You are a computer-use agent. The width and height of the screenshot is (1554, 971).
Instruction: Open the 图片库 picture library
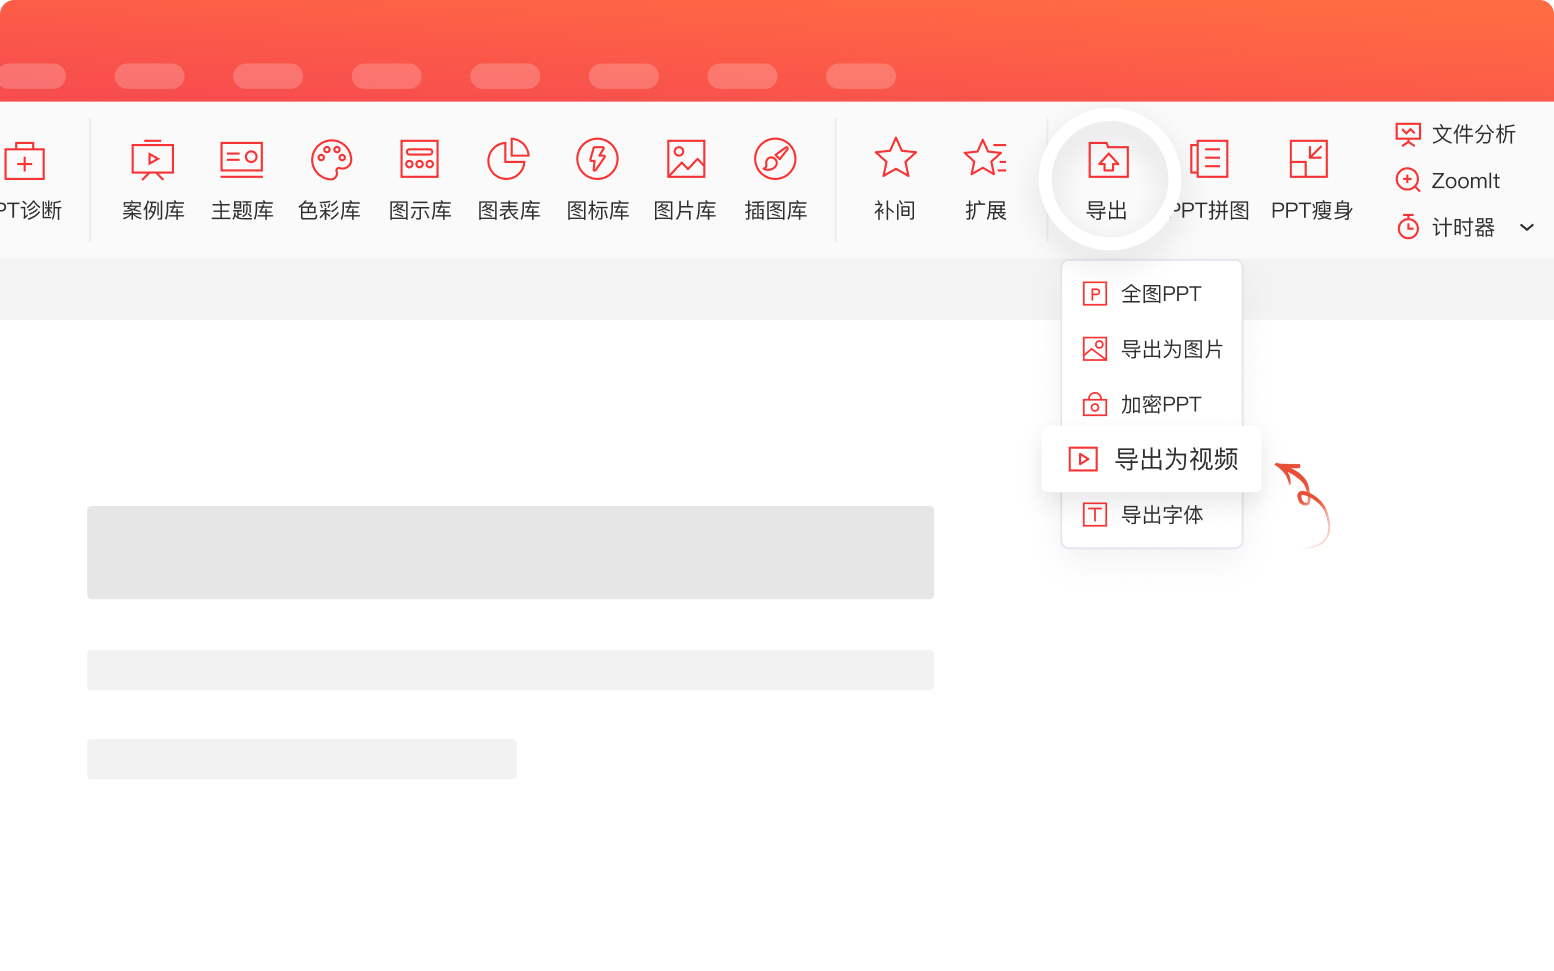(685, 180)
